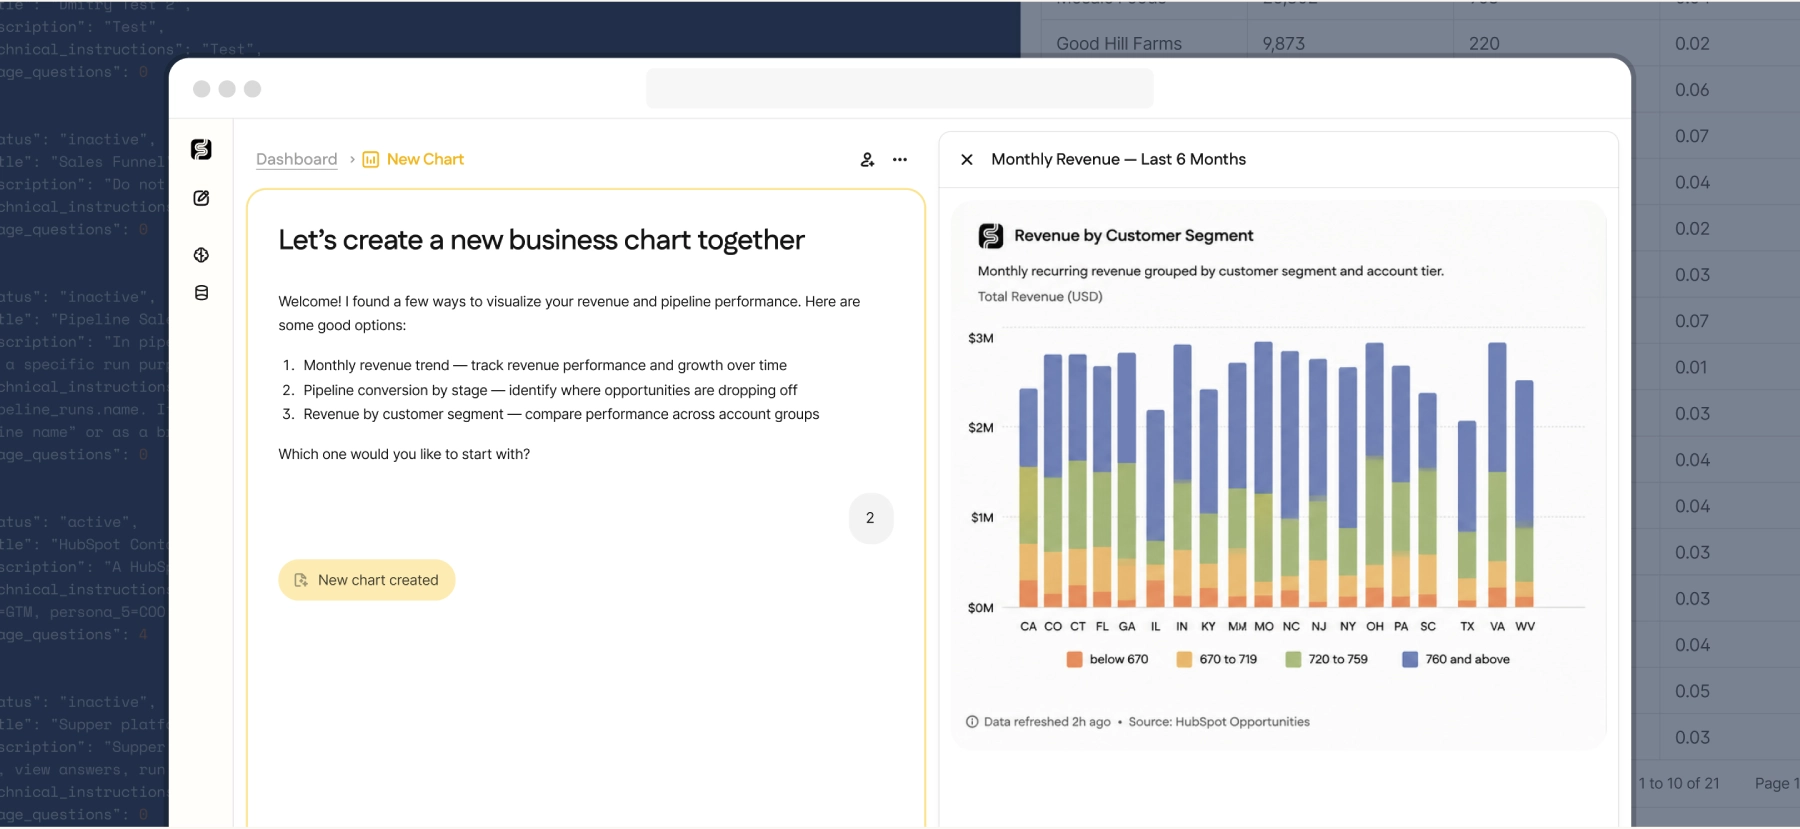1800x829 pixels.
Task: Click the 1 to 10 of 21 pagination text
Action: pos(1679,784)
